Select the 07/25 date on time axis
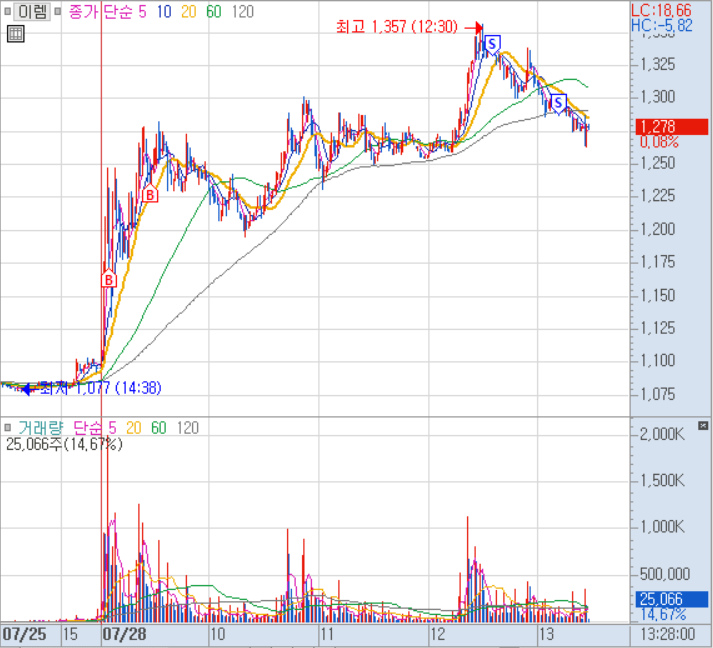This screenshot has height=648, width=713. pyautogui.click(x=24, y=634)
